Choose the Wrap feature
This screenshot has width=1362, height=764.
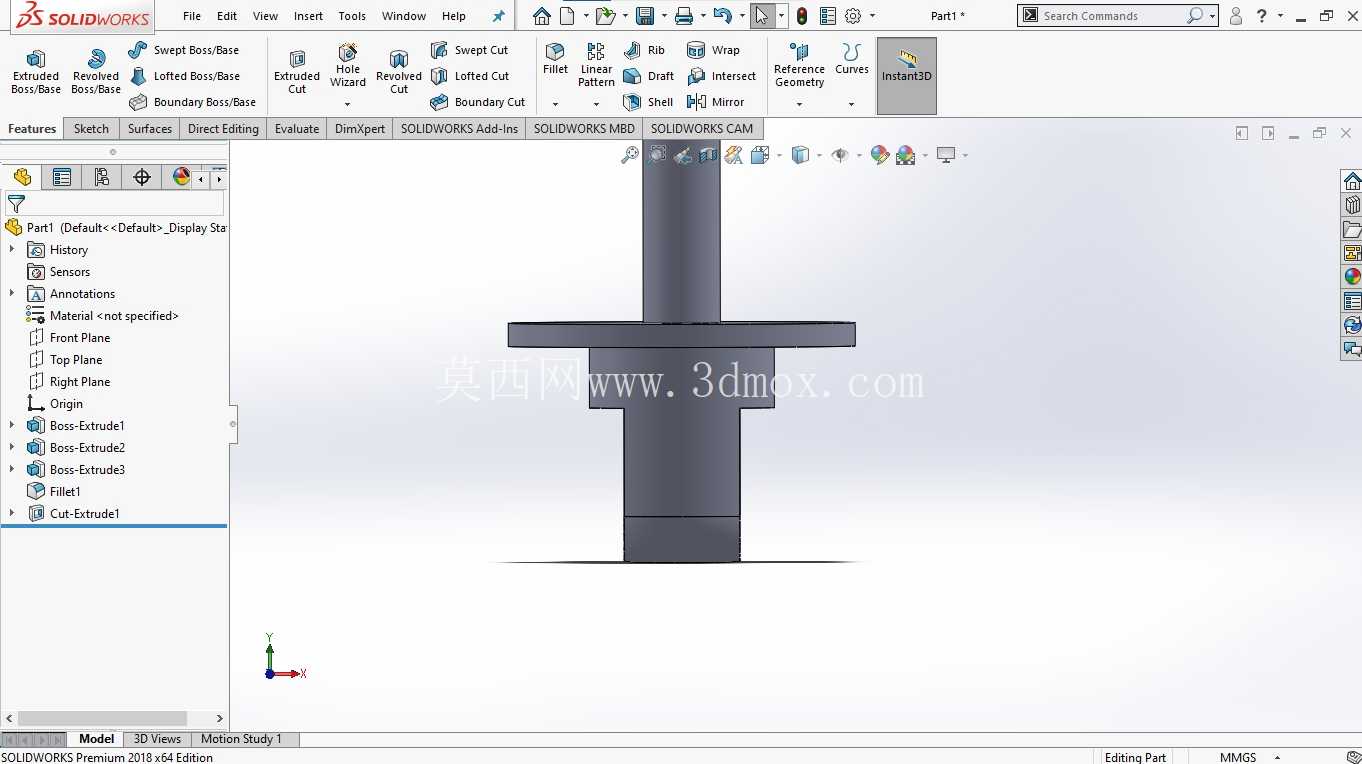click(714, 50)
